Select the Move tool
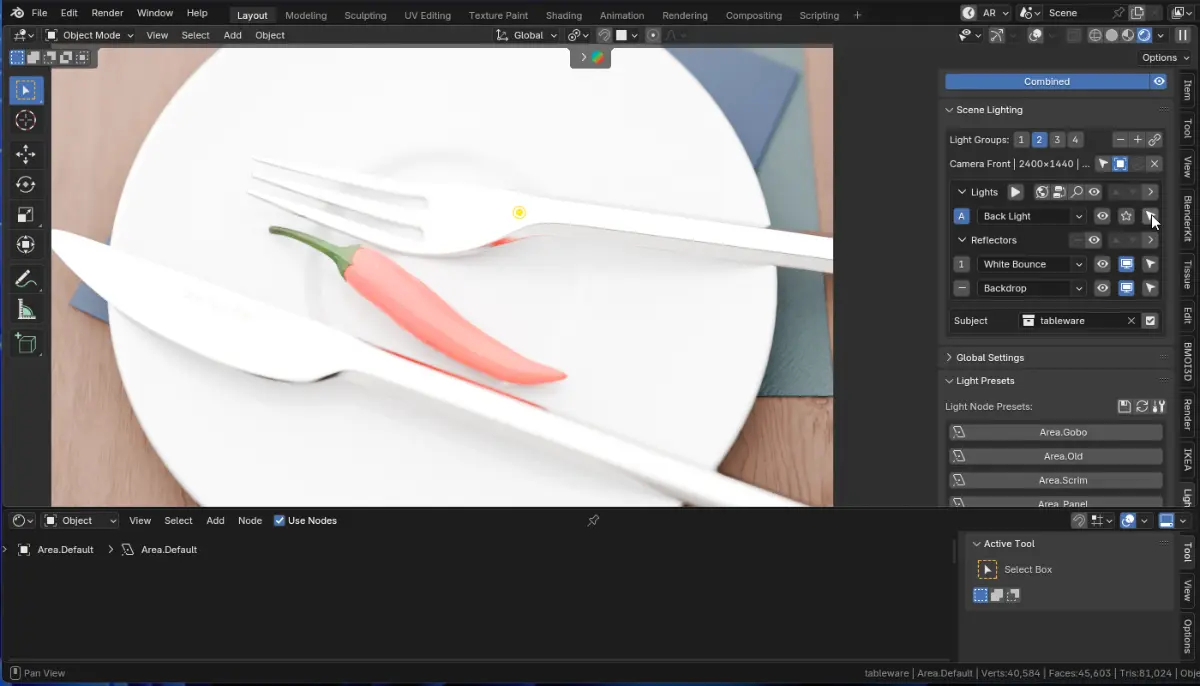The height and width of the screenshot is (686, 1200). (x=26, y=154)
